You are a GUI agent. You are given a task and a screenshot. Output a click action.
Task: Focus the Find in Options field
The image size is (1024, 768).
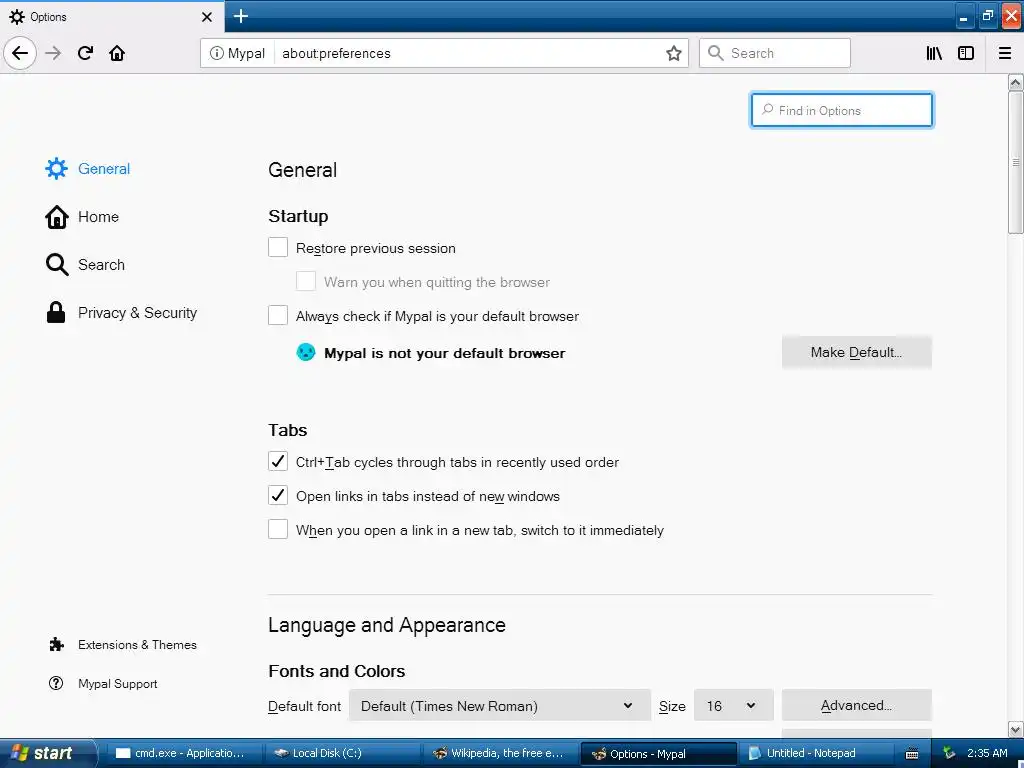(841, 110)
